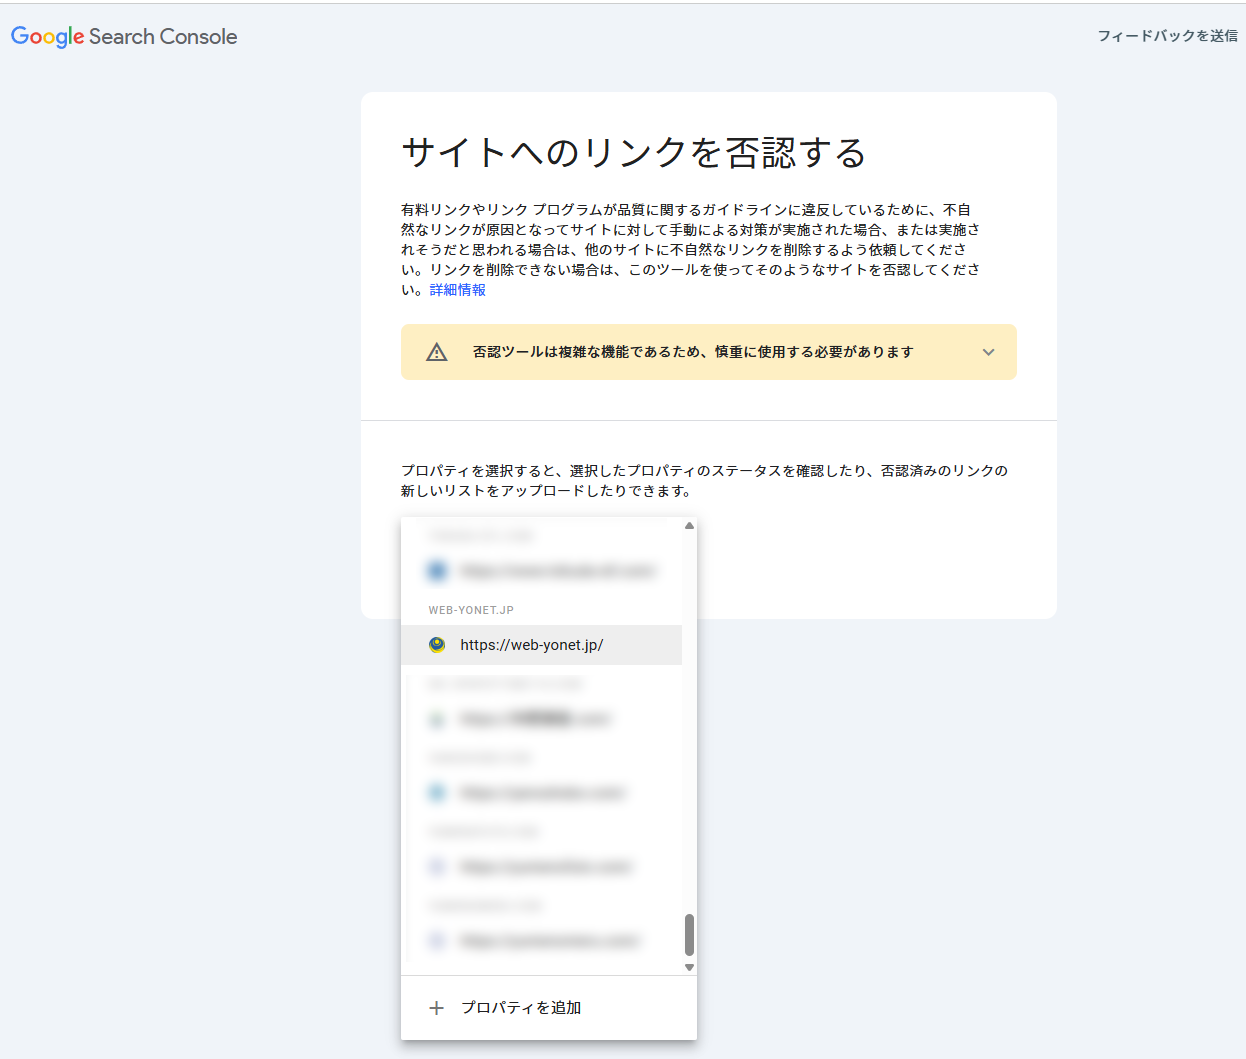
Task: Click the property list scrollbar thumb
Action: click(689, 935)
